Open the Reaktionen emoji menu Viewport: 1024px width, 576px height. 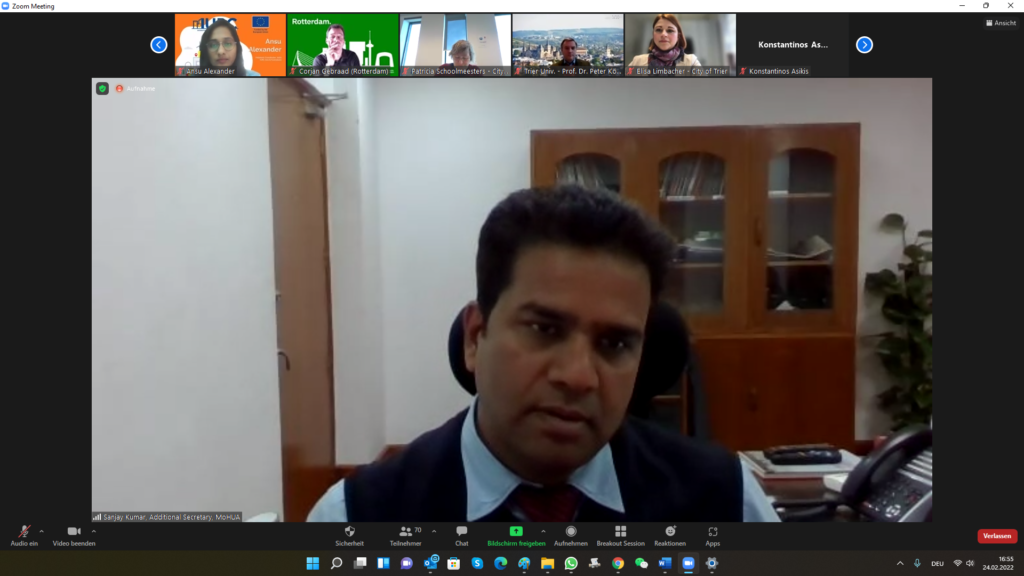tap(670, 532)
